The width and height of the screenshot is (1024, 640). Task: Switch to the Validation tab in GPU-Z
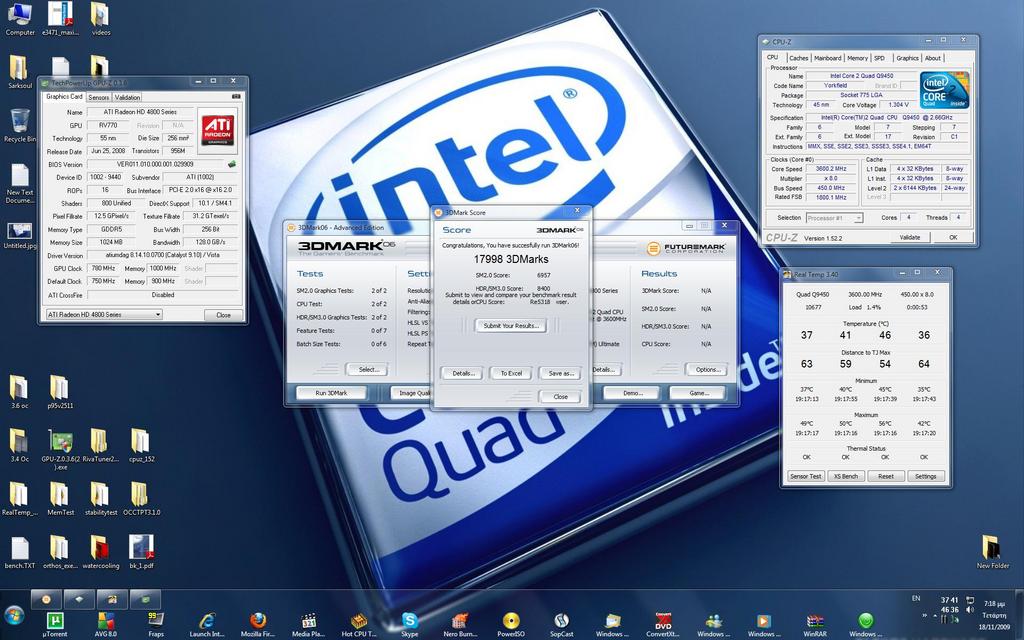[127, 97]
